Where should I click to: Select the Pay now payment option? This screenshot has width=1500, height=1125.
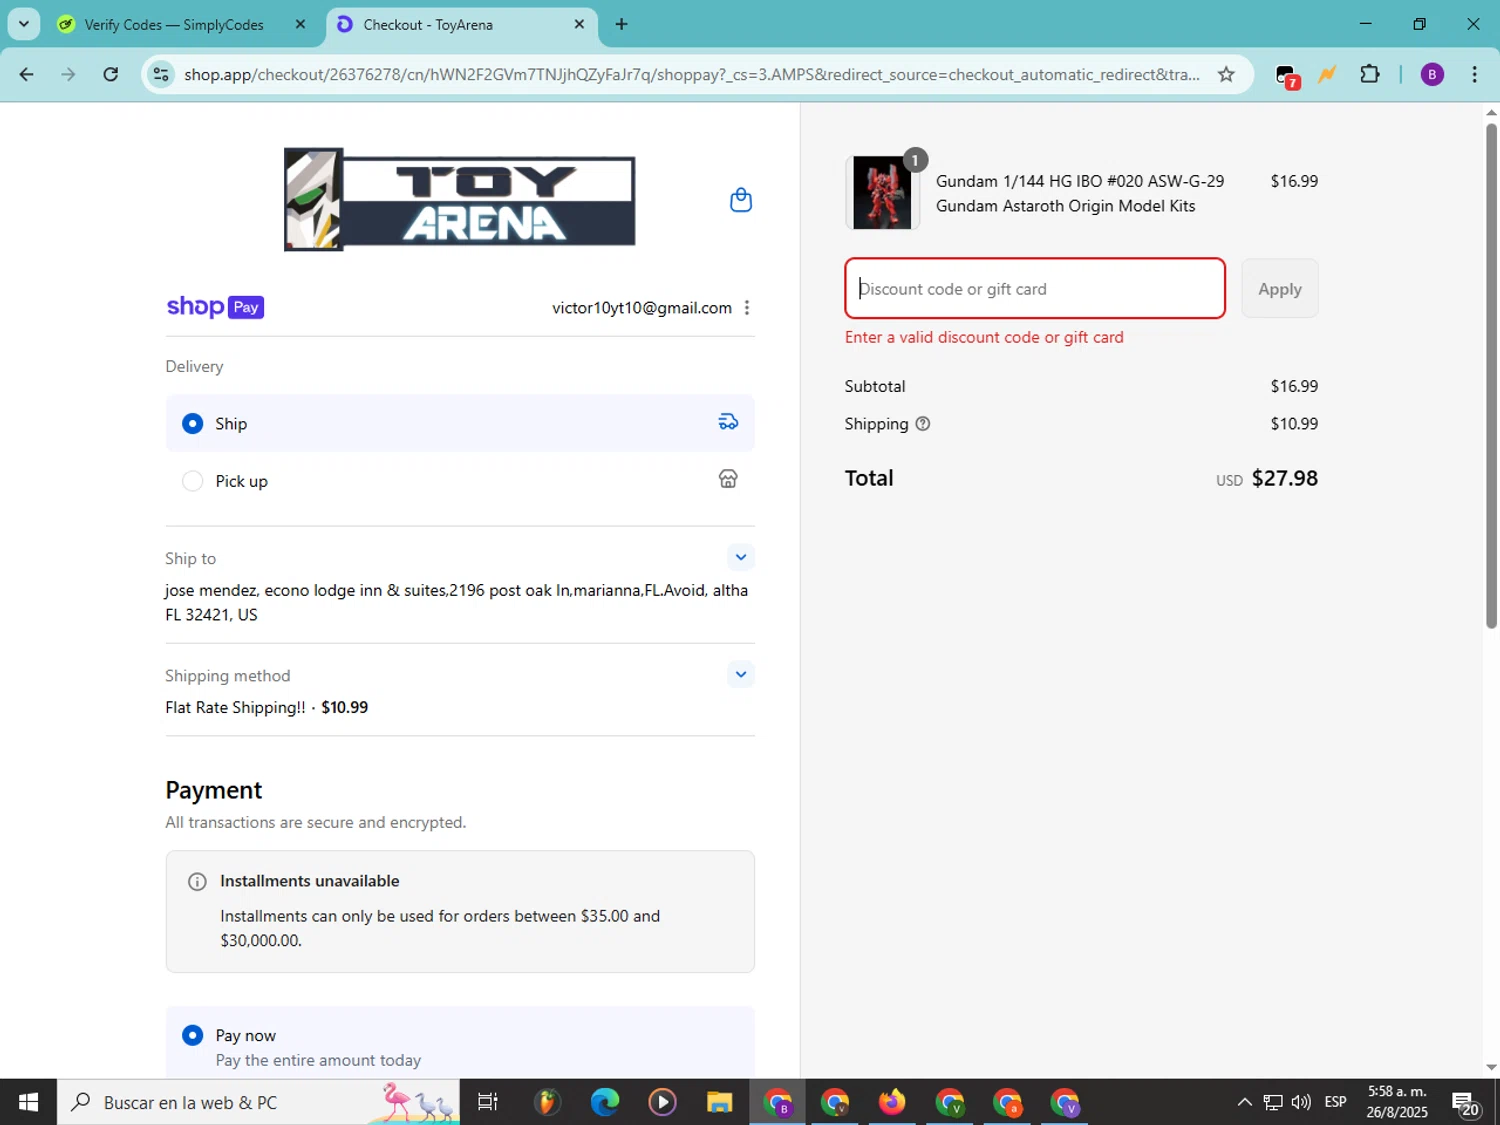(x=193, y=1035)
